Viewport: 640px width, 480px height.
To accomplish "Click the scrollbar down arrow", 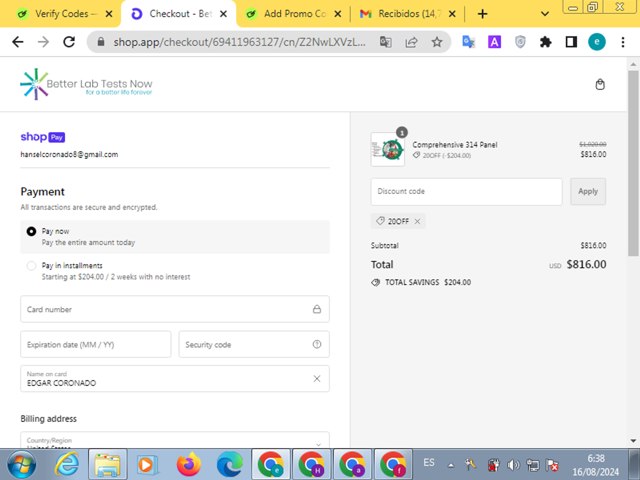I will coord(633,441).
